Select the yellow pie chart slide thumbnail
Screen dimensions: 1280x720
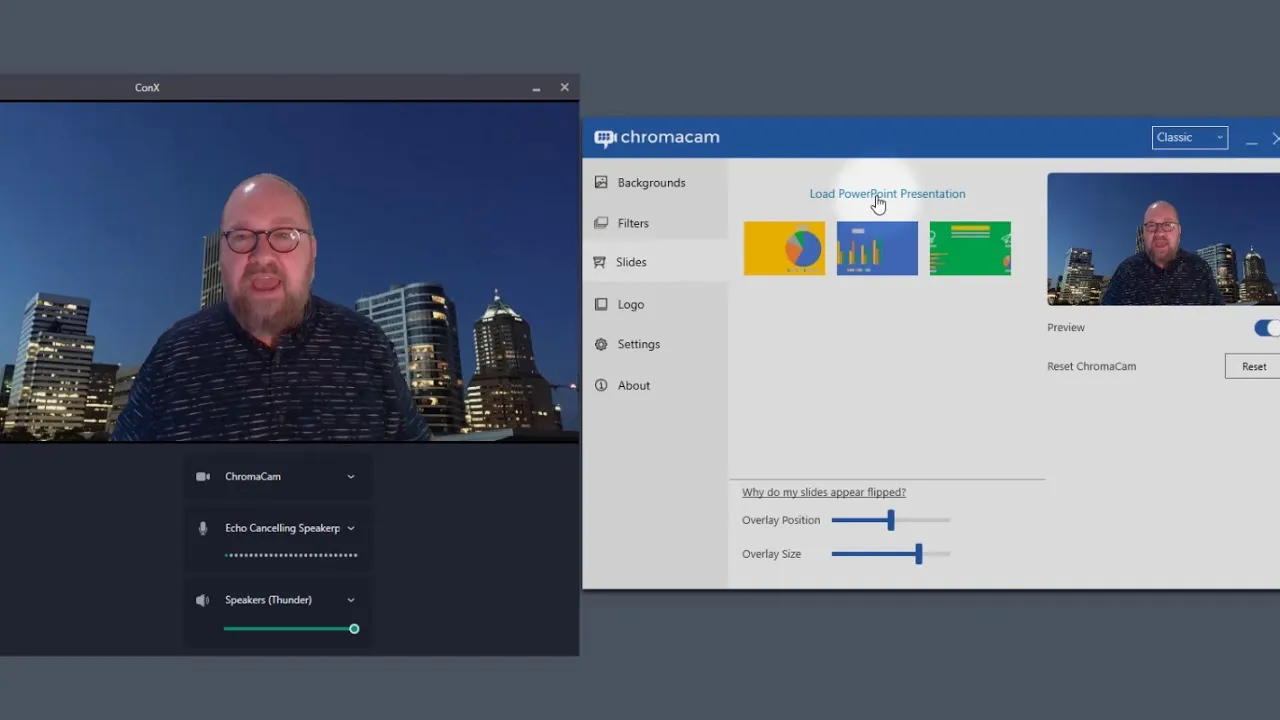coord(784,248)
